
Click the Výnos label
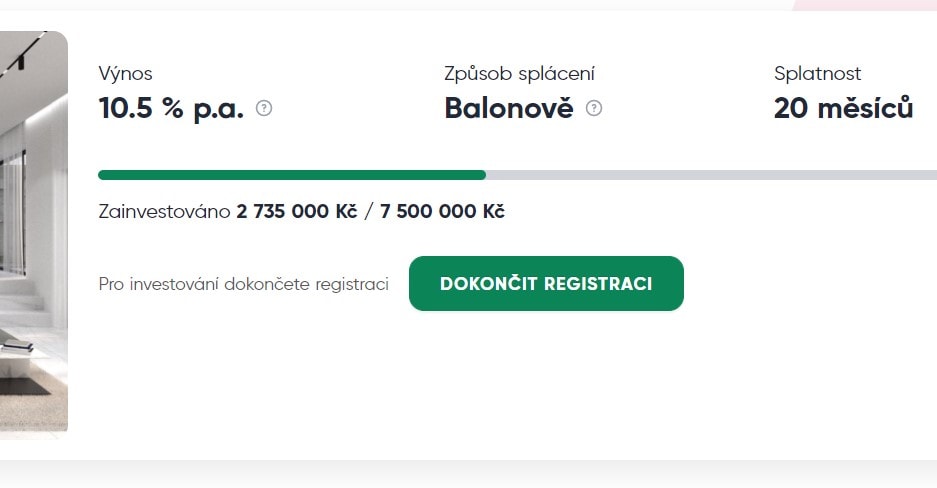coord(126,73)
